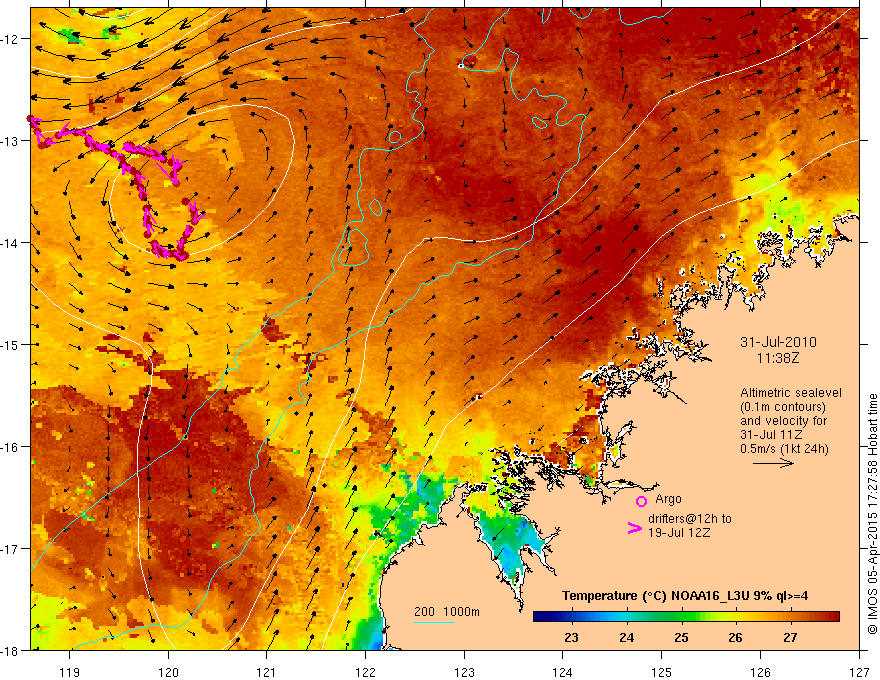Image resolution: width=880 pixels, height=680 pixels.
Task: Click the latitude axis label '-14'
Action: (x=11, y=243)
